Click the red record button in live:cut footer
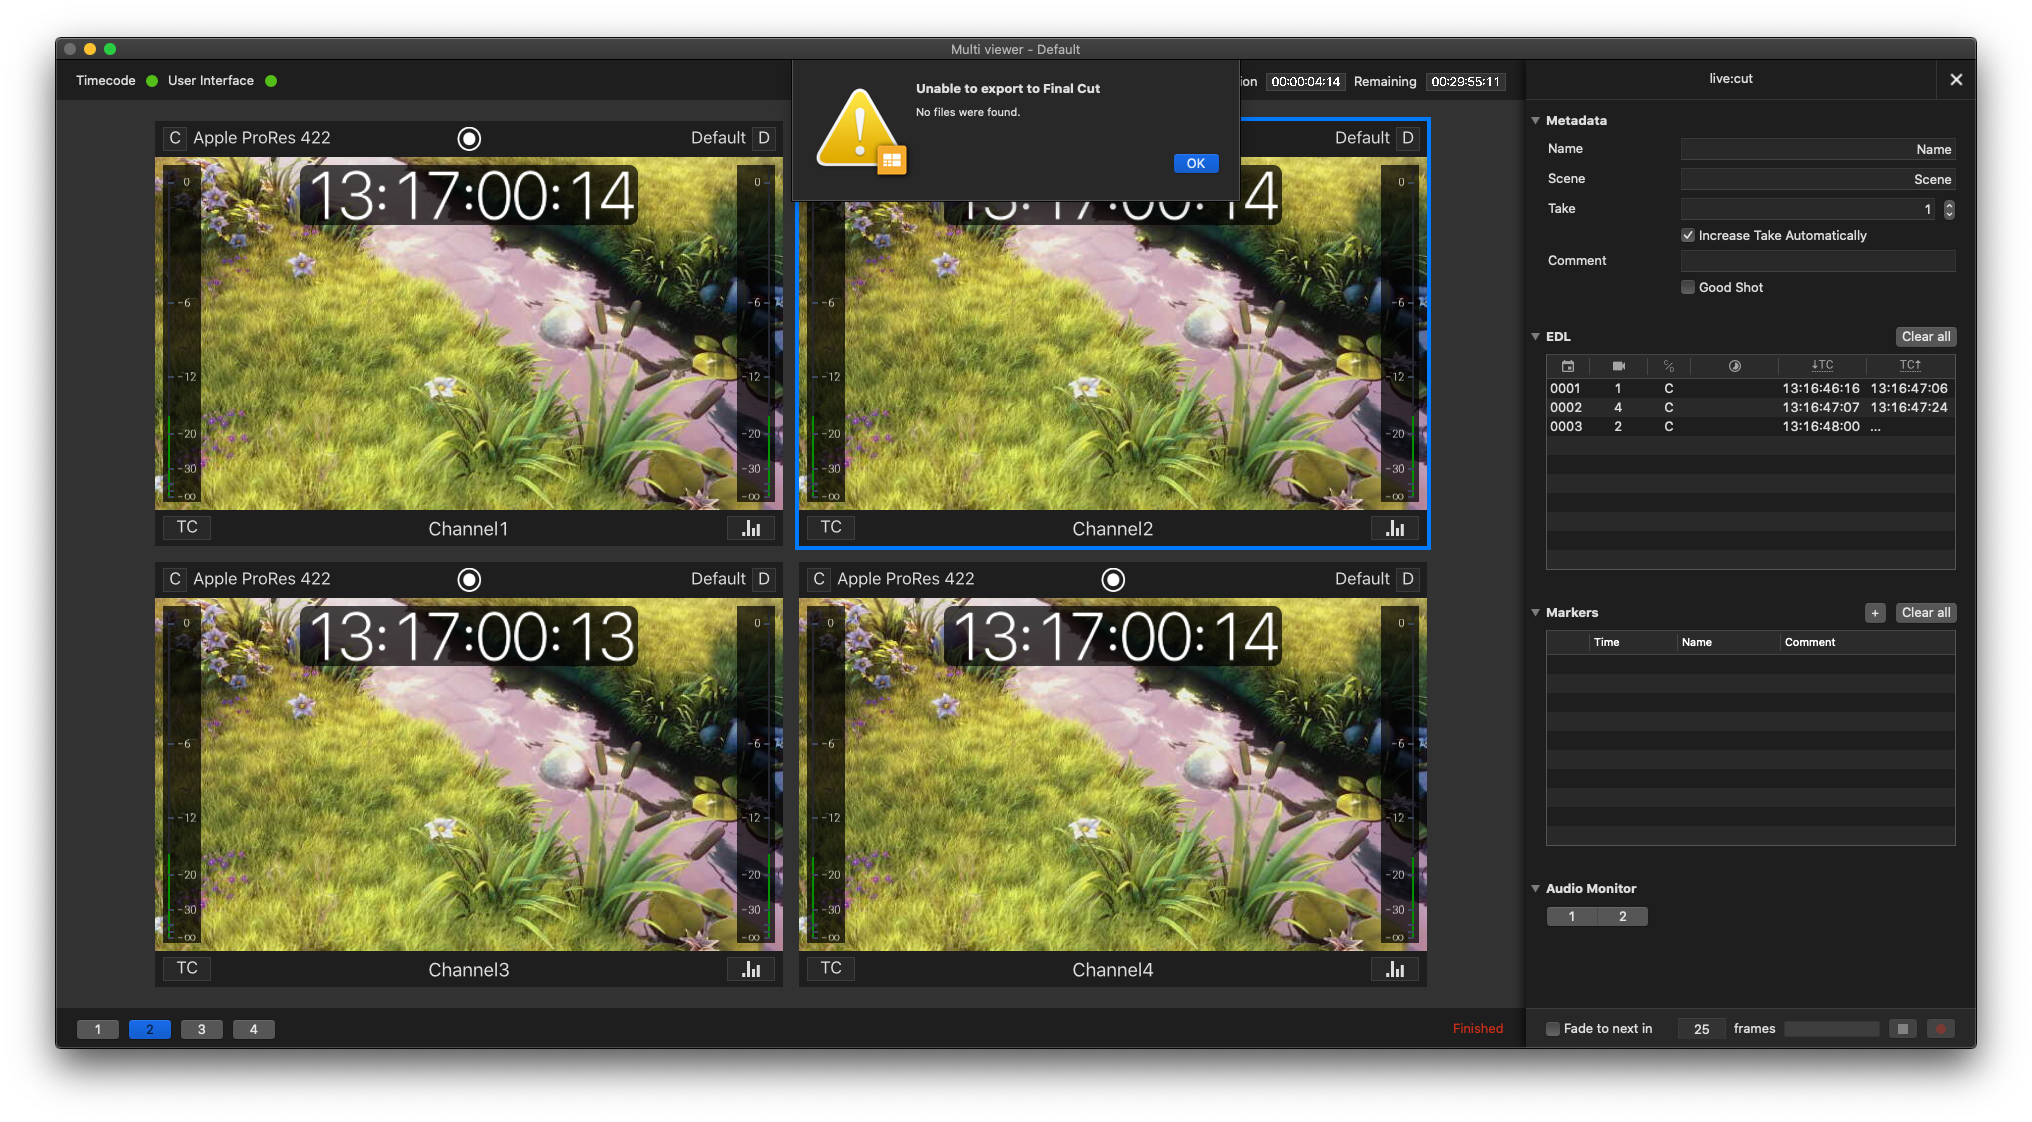 1941,1029
